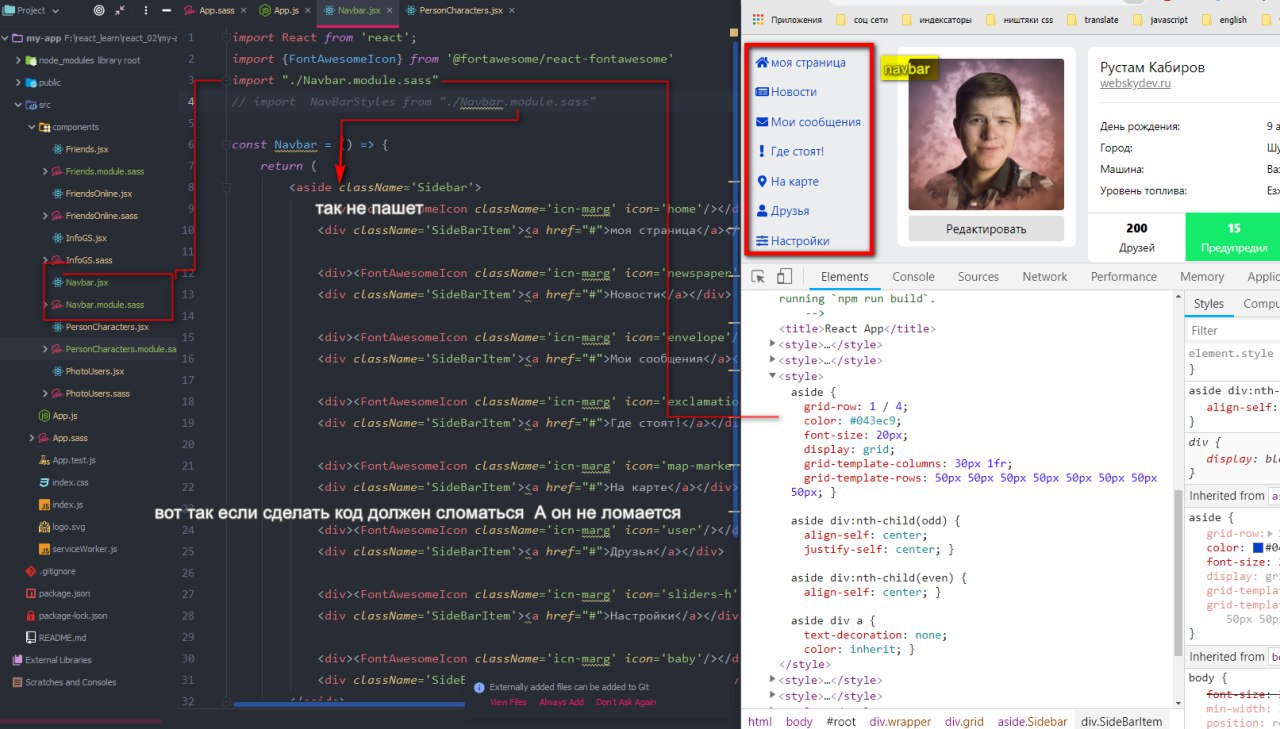Image resolution: width=1280 pixels, height=729 pixels.
Task: Switch to the PersonCharacters.jsx editor tab
Action: [x=461, y=10]
